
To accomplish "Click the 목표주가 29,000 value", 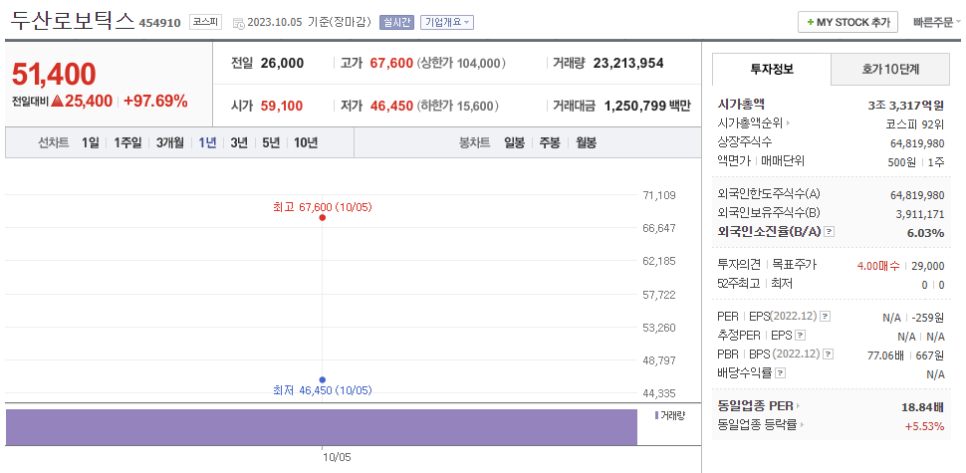I will click(927, 265).
